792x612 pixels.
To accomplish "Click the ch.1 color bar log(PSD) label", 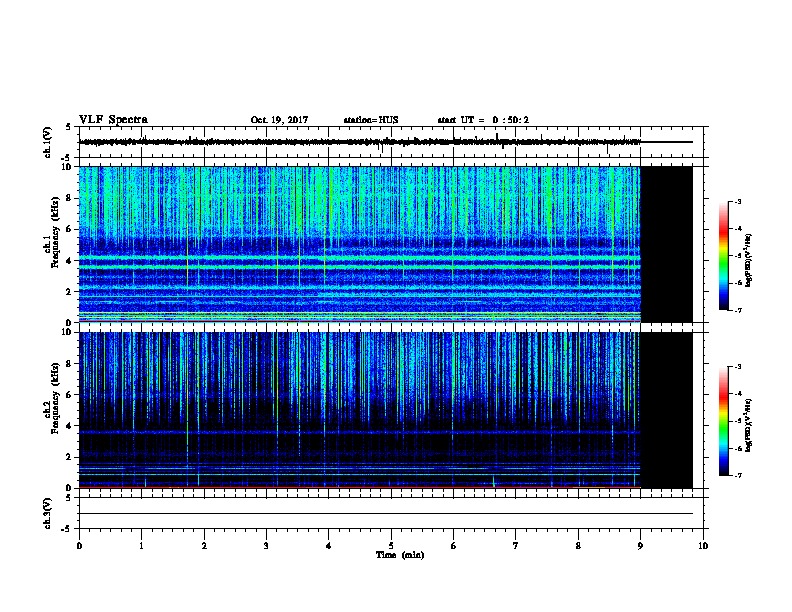I will 748,261.
